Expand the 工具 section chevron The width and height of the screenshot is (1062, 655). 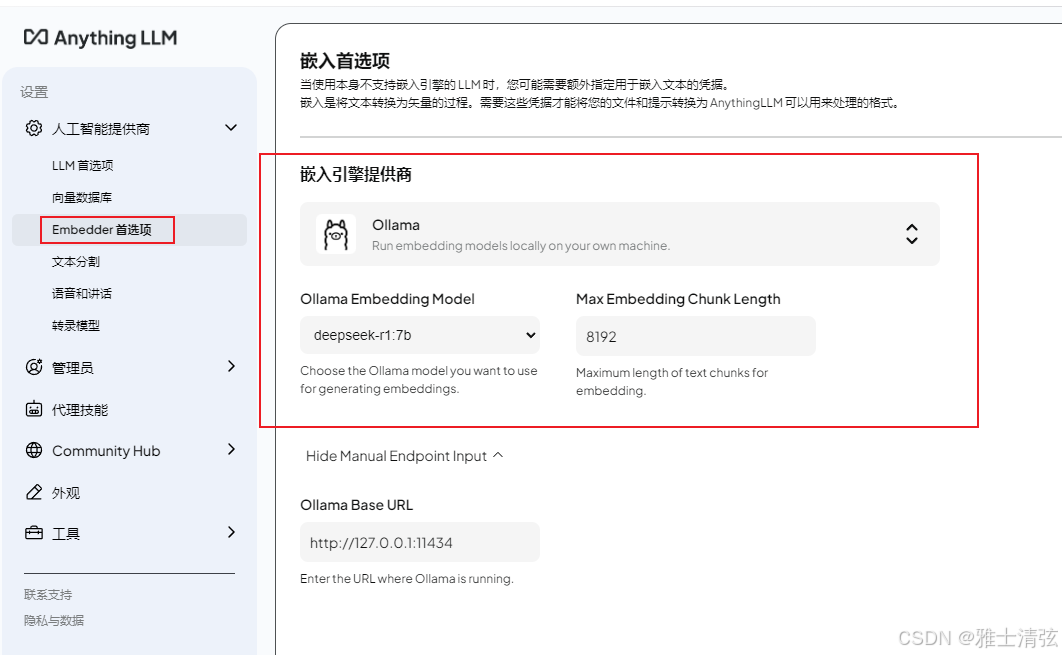coord(232,532)
